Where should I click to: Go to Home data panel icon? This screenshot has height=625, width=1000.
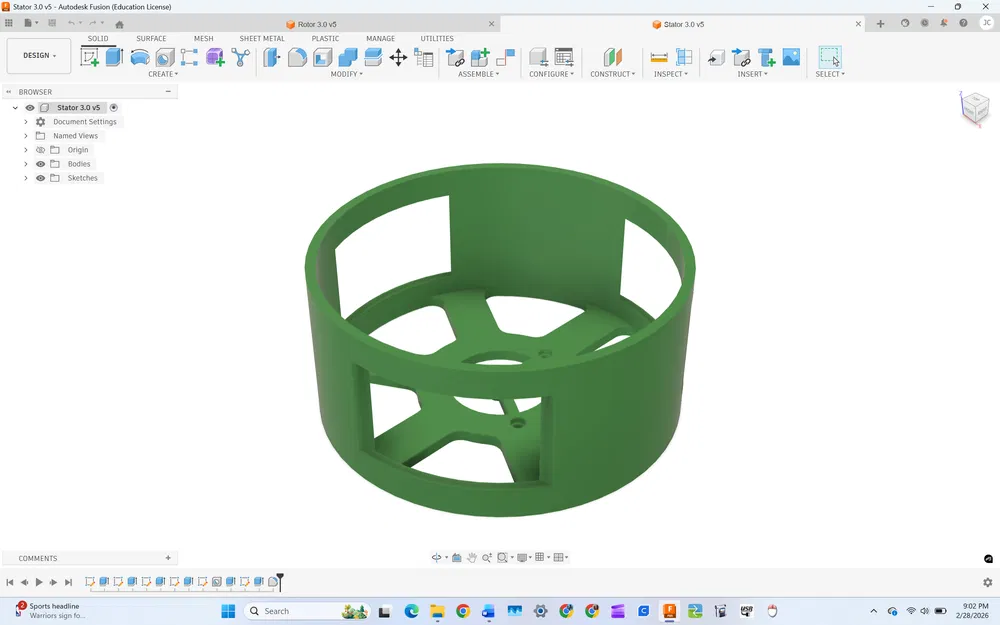click(x=119, y=24)
